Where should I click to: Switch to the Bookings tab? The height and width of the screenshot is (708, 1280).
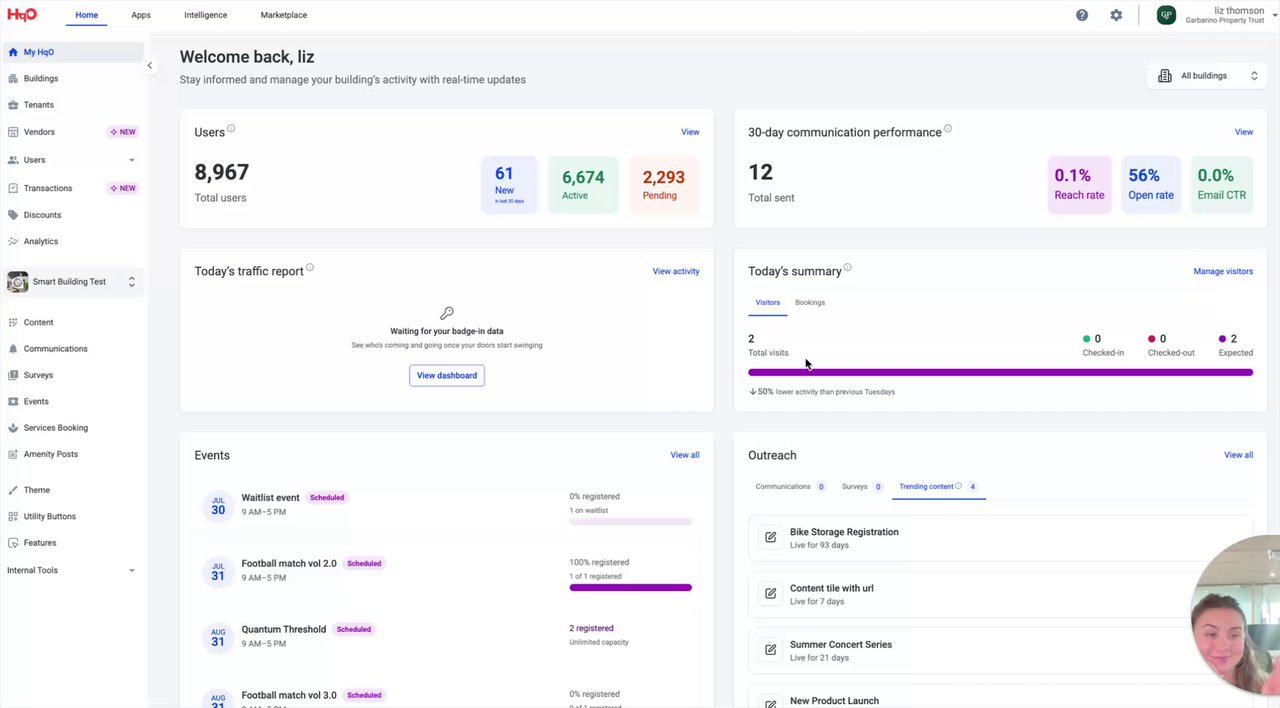[x=810, y=302]
